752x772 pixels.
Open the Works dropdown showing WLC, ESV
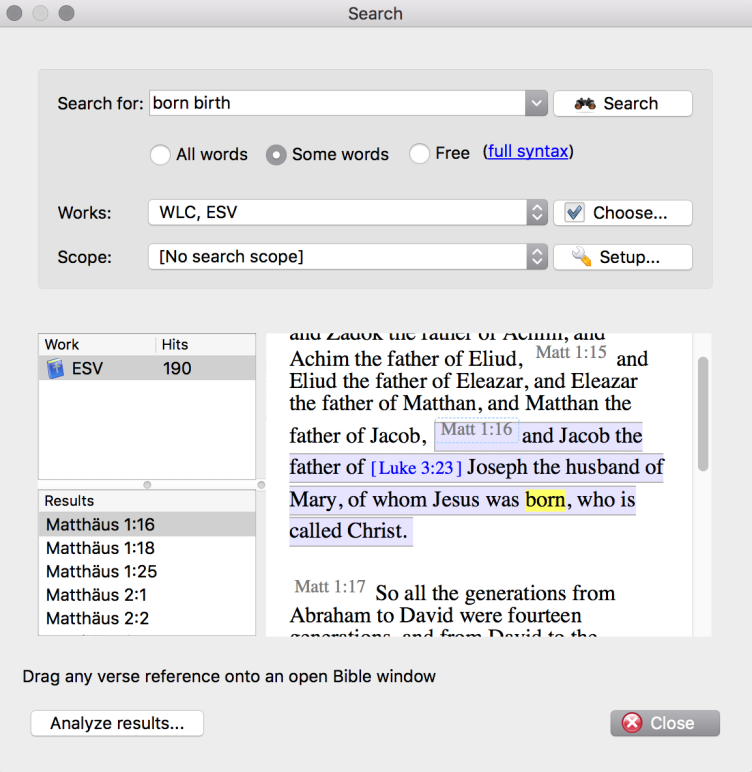click(537, 213)
